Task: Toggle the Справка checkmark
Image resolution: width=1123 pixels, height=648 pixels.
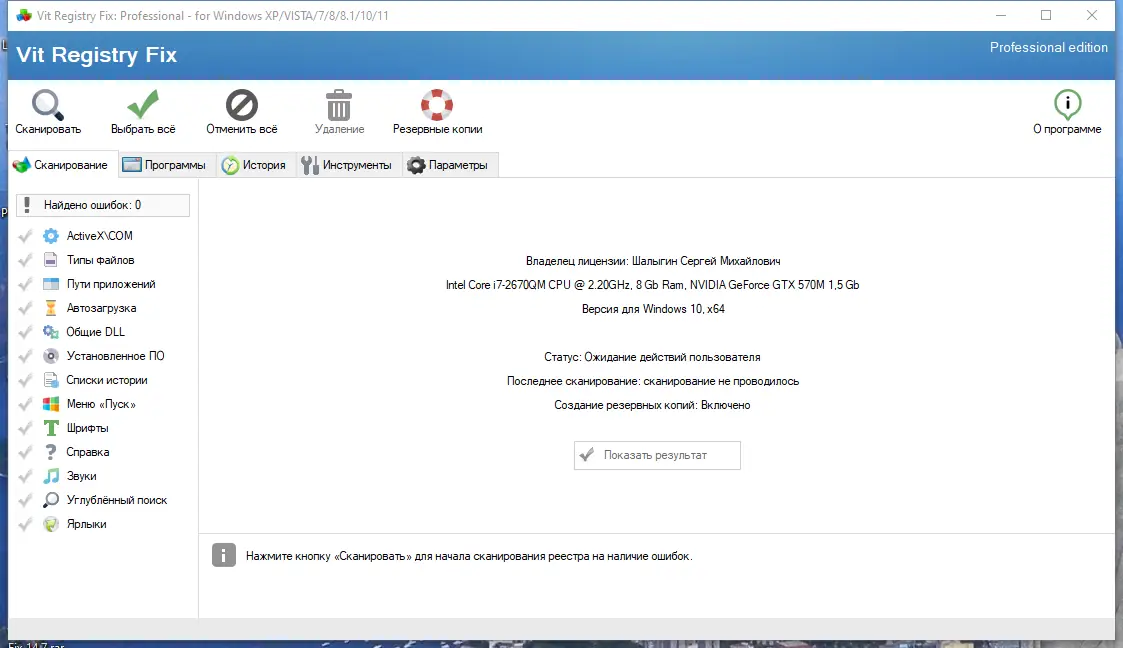Action: tap(25, 452)
